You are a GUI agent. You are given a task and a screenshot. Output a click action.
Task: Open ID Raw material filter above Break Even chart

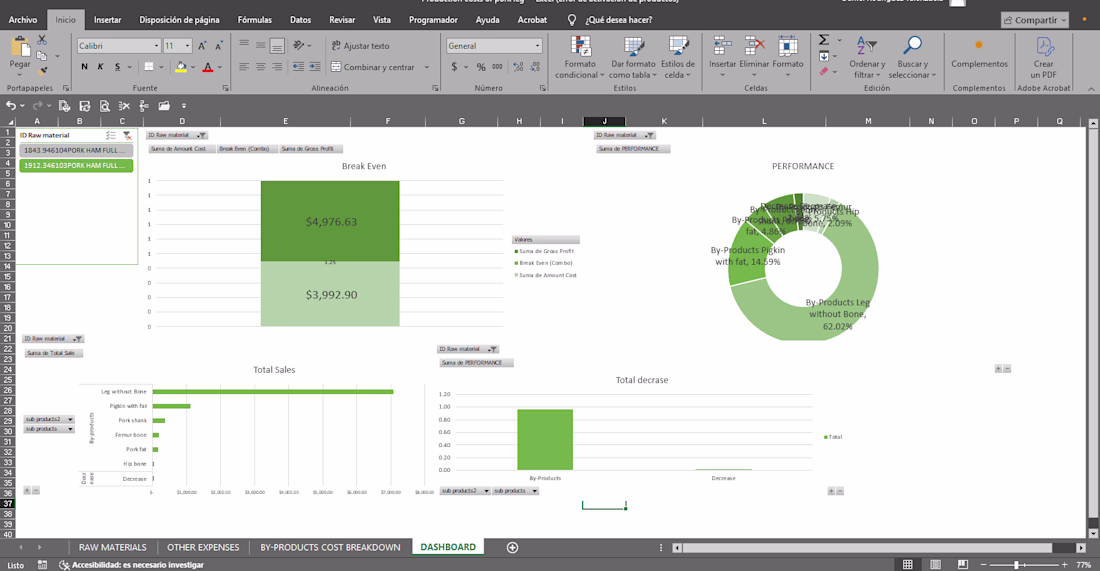point(201,135)
